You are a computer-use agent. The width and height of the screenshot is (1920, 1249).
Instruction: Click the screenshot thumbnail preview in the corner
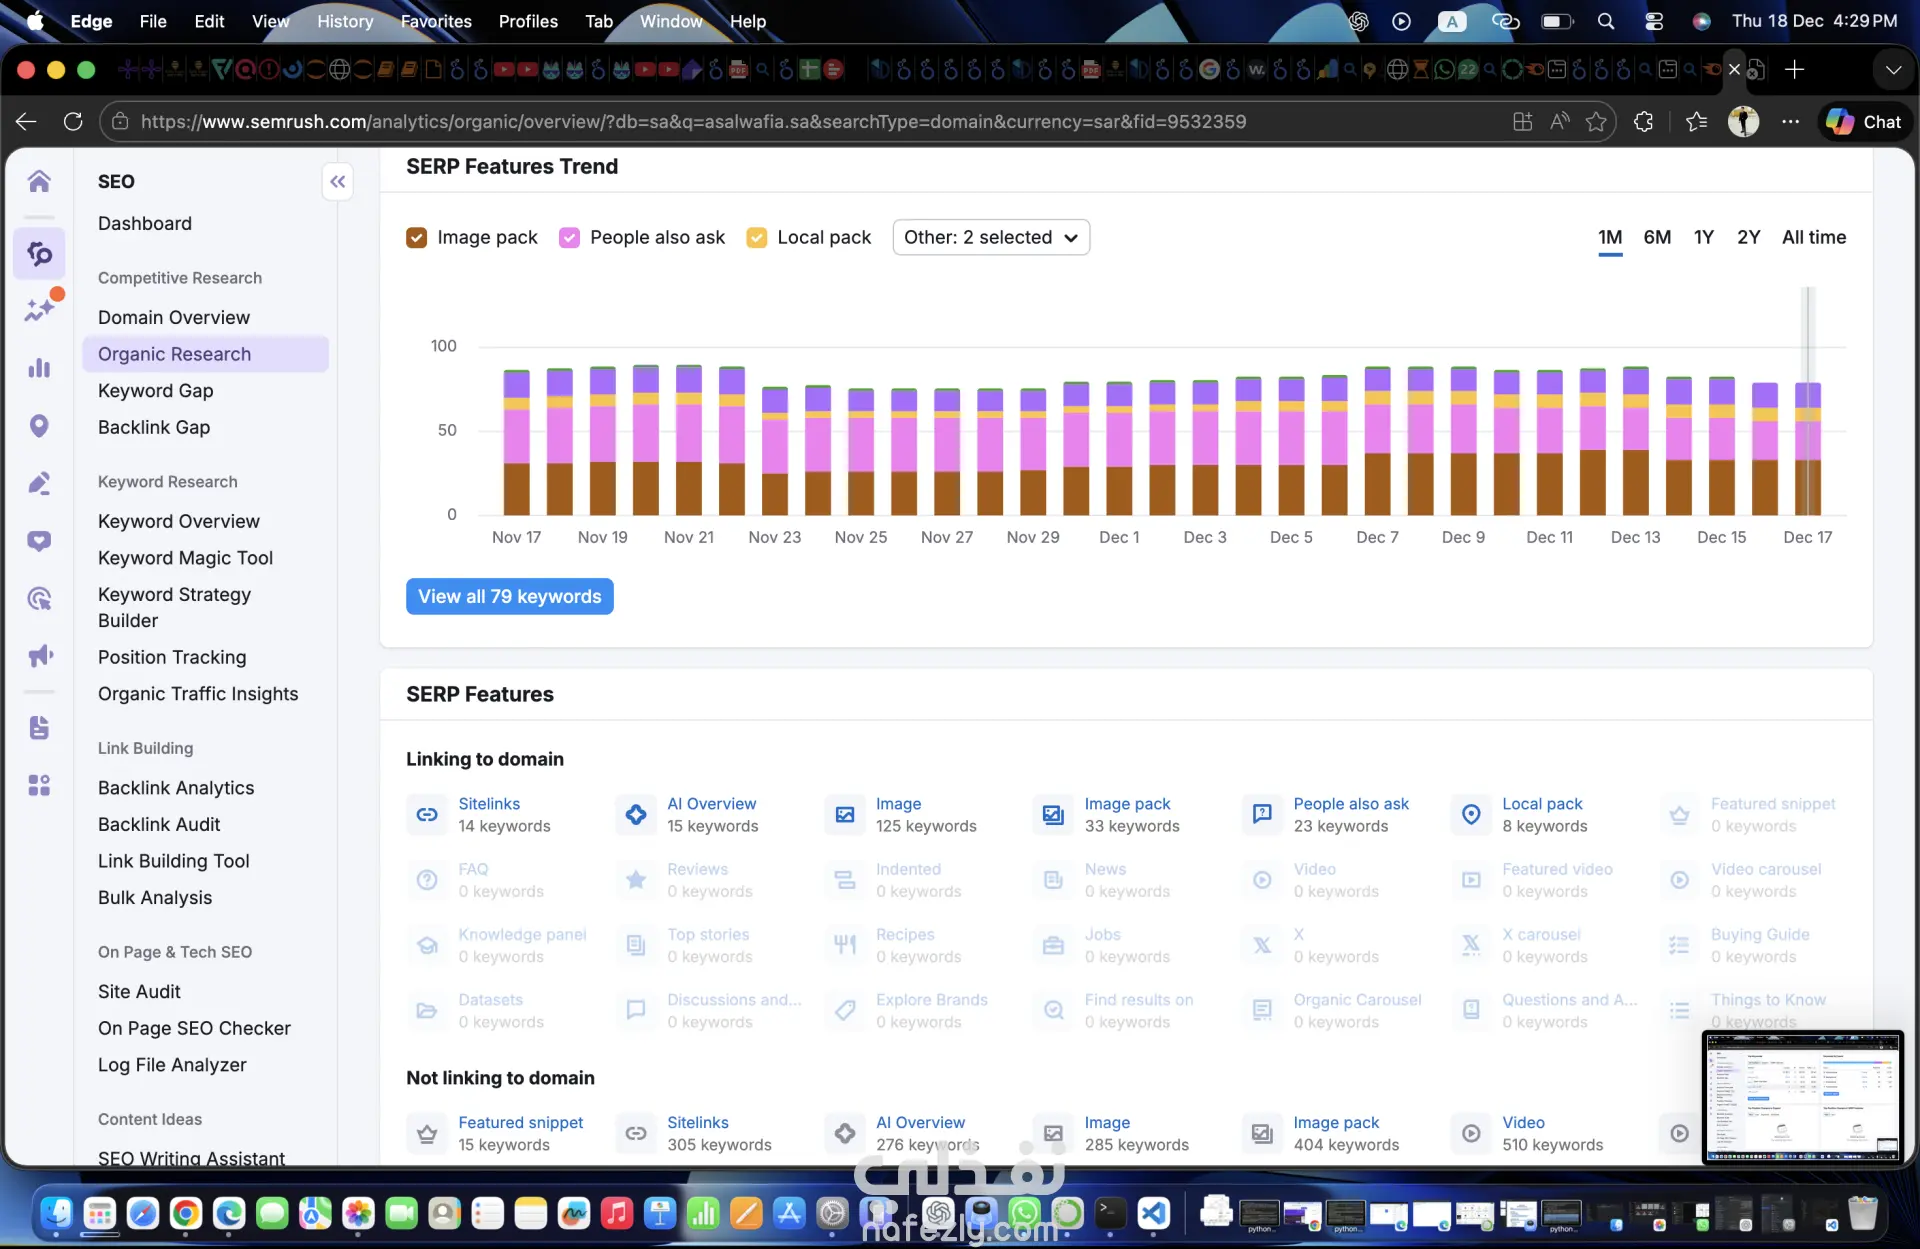pyautogui.click(x=1802, y=1097)
